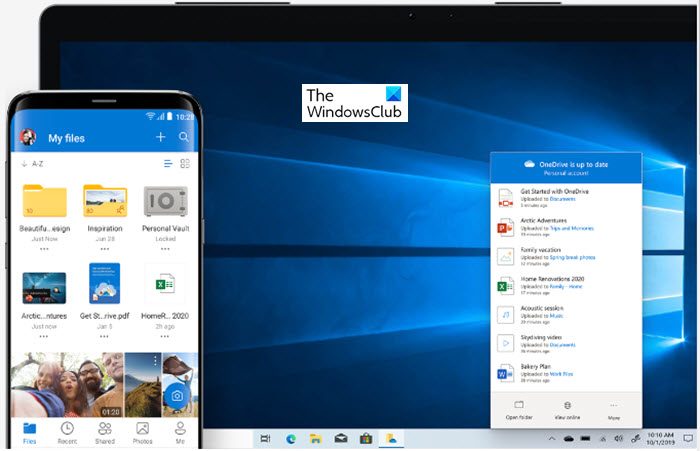
Task: Open search in the phone OneDrive app
Action: coord(184,137)
